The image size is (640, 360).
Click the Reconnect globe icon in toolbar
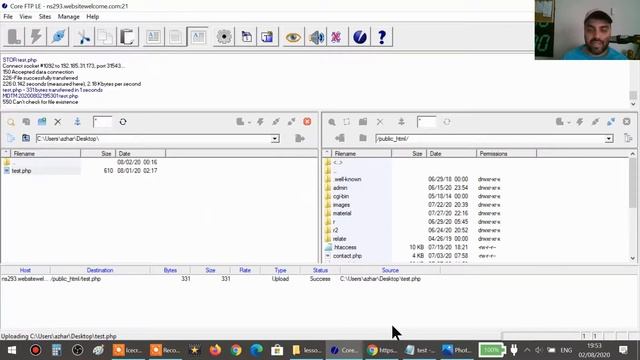click(x=58, y=37)
